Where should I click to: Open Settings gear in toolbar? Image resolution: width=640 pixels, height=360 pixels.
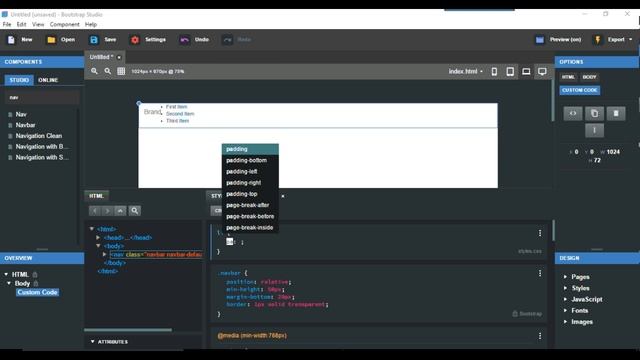tap(135, 40)
